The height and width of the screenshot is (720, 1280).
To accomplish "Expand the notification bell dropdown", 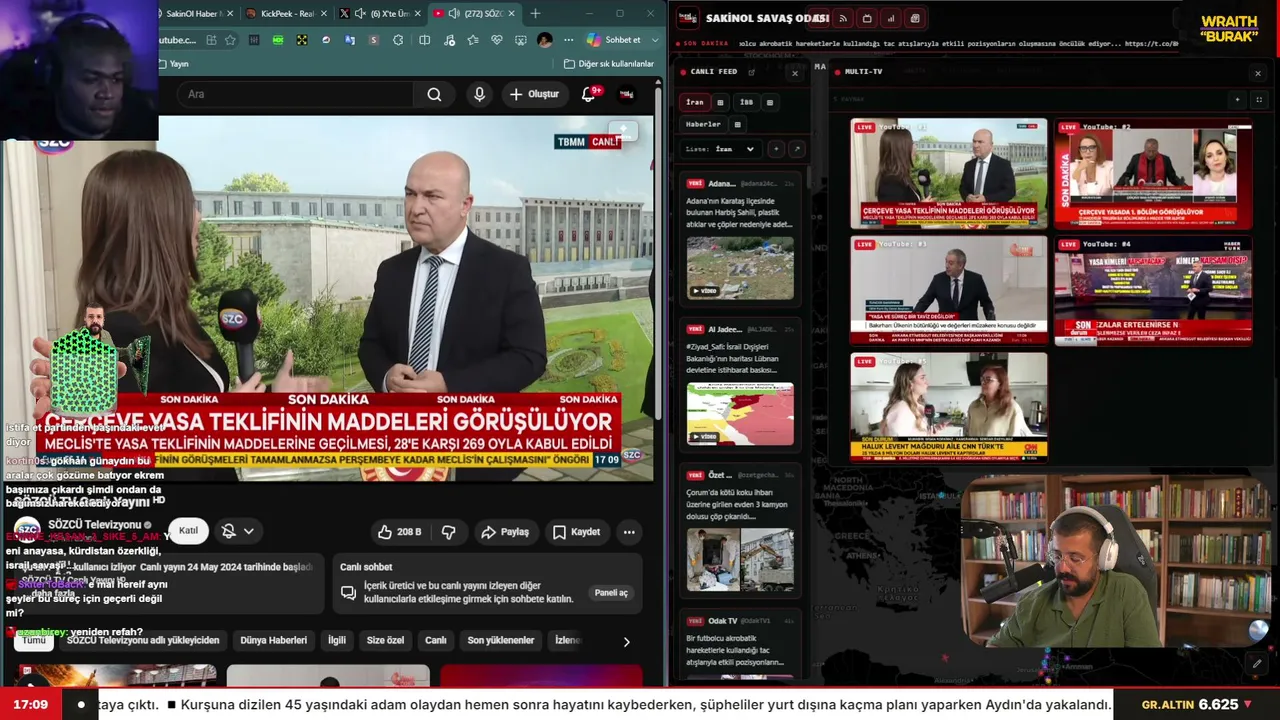I will coord(248,532).
